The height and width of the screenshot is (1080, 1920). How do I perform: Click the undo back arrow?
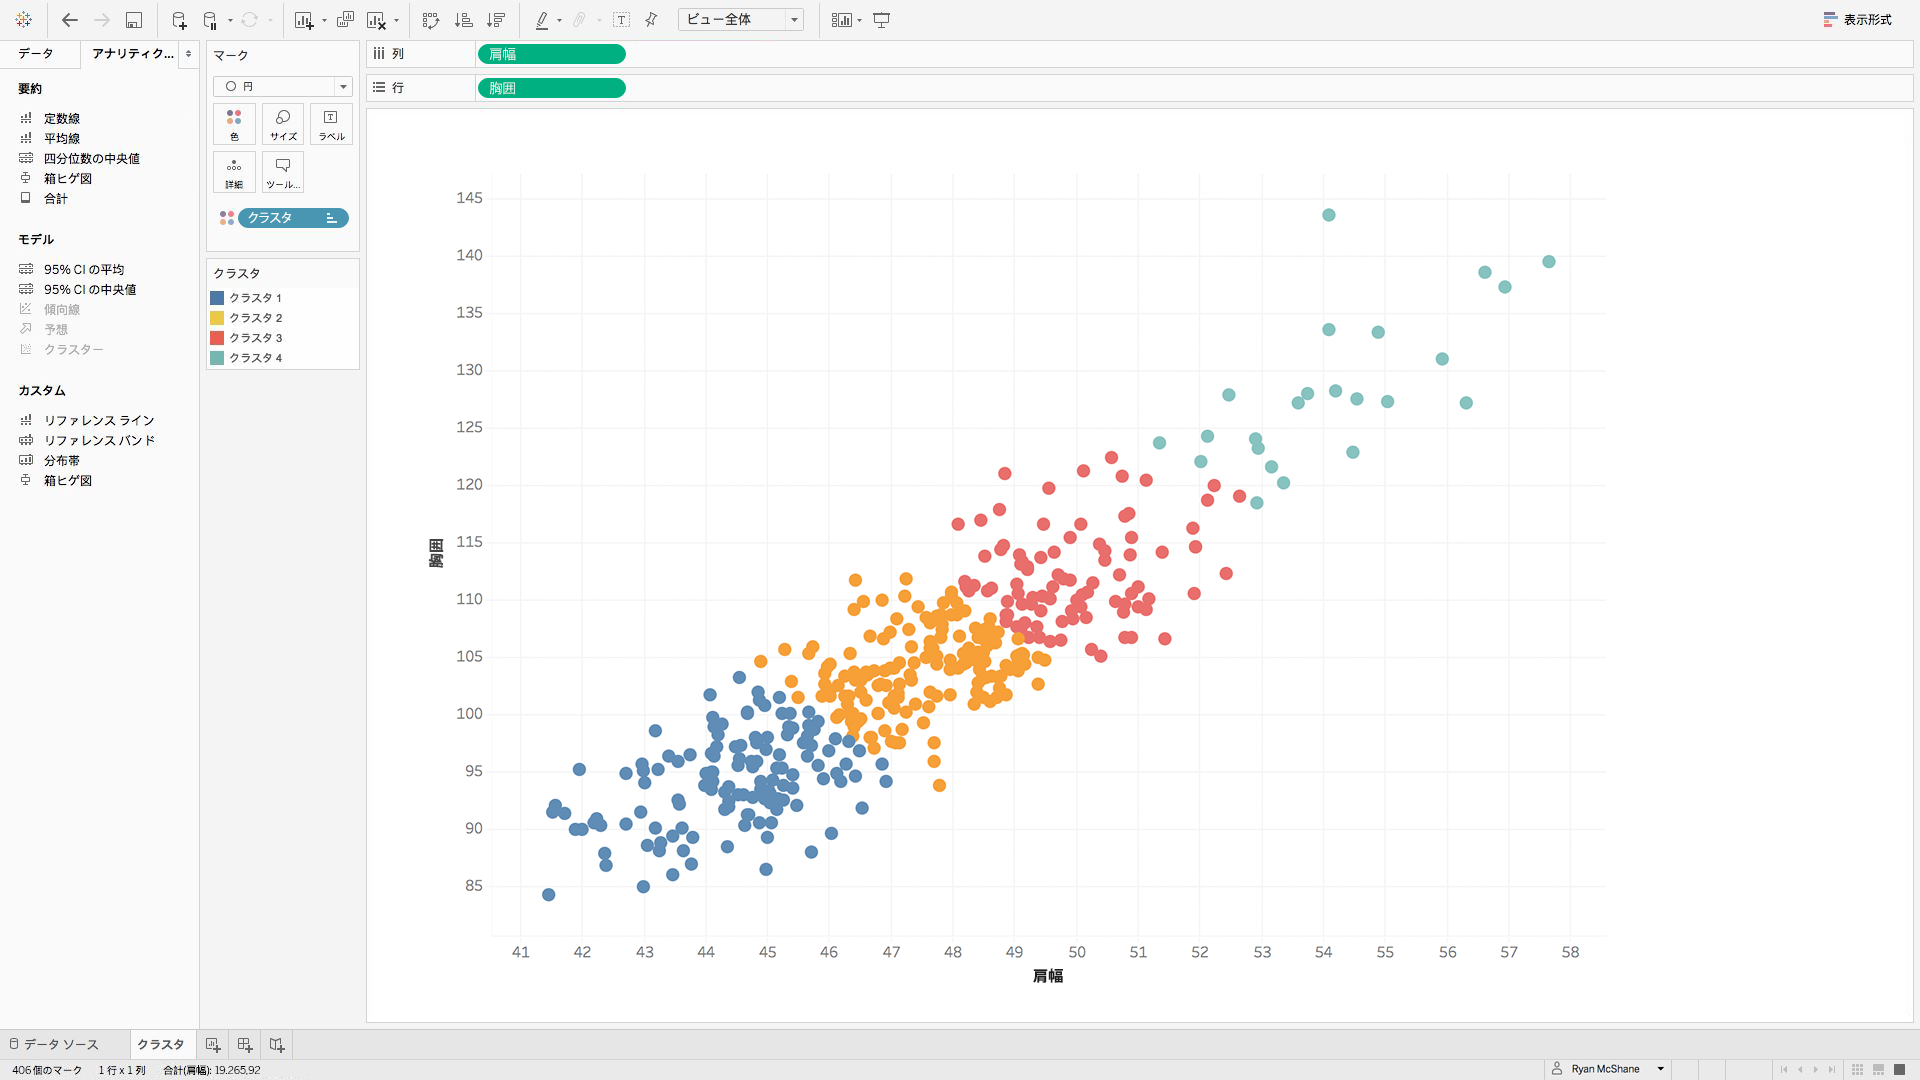(69, 20)
